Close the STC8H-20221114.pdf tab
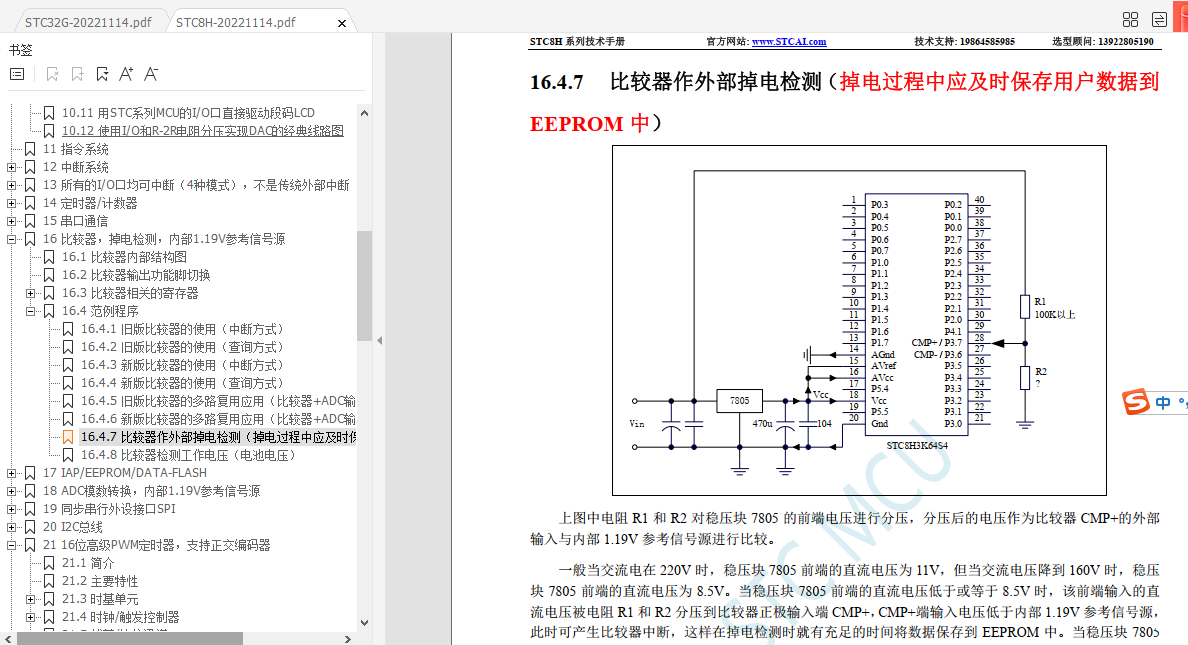Image resolution: width=1188 pixels, height=645 pixels. coord(342,23)
